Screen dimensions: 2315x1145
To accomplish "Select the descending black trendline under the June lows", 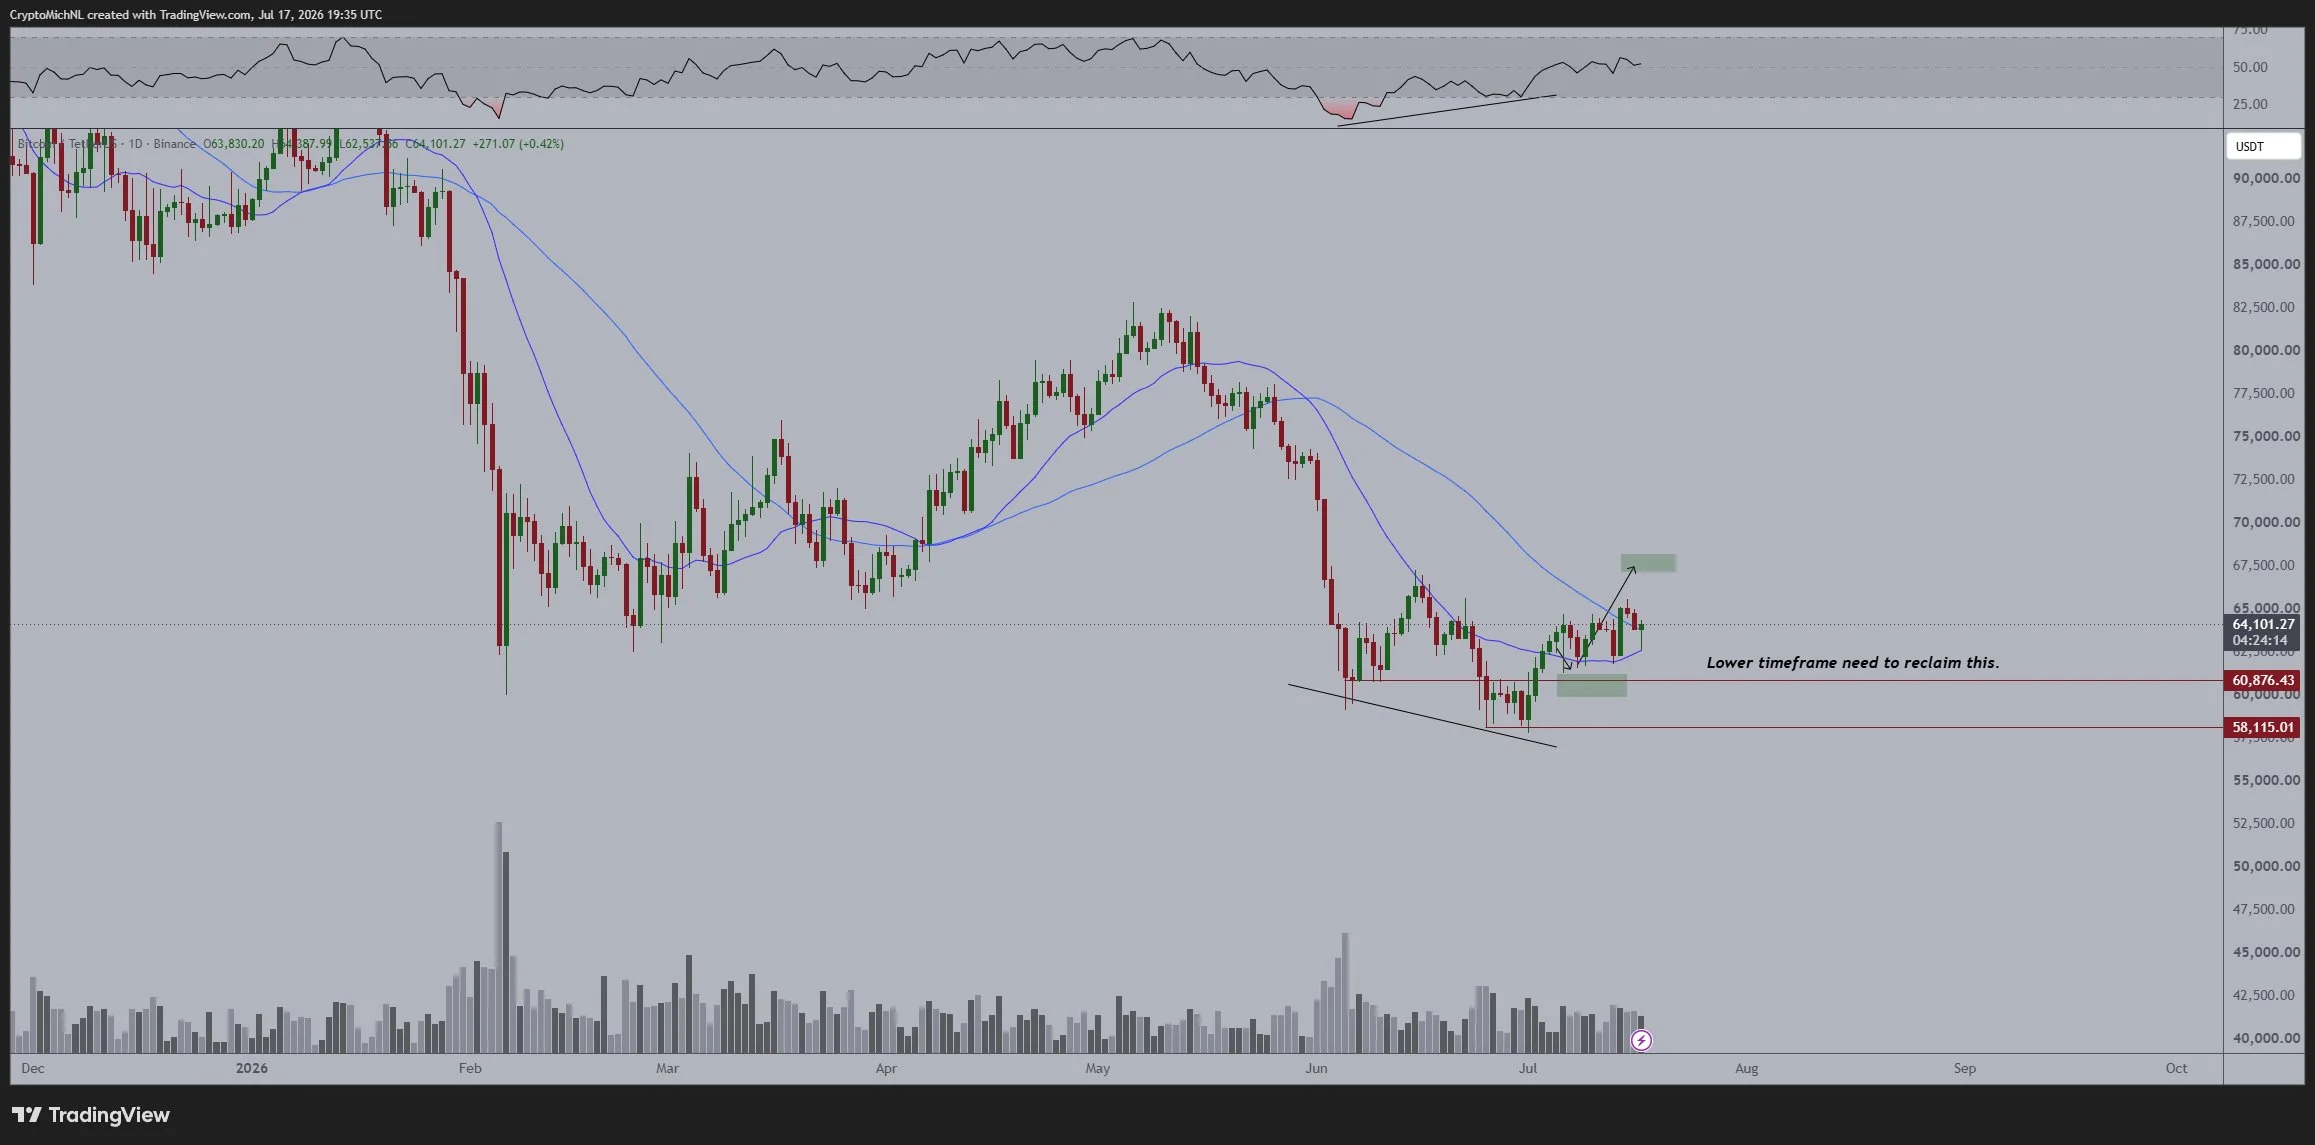I will (1422, 715).
